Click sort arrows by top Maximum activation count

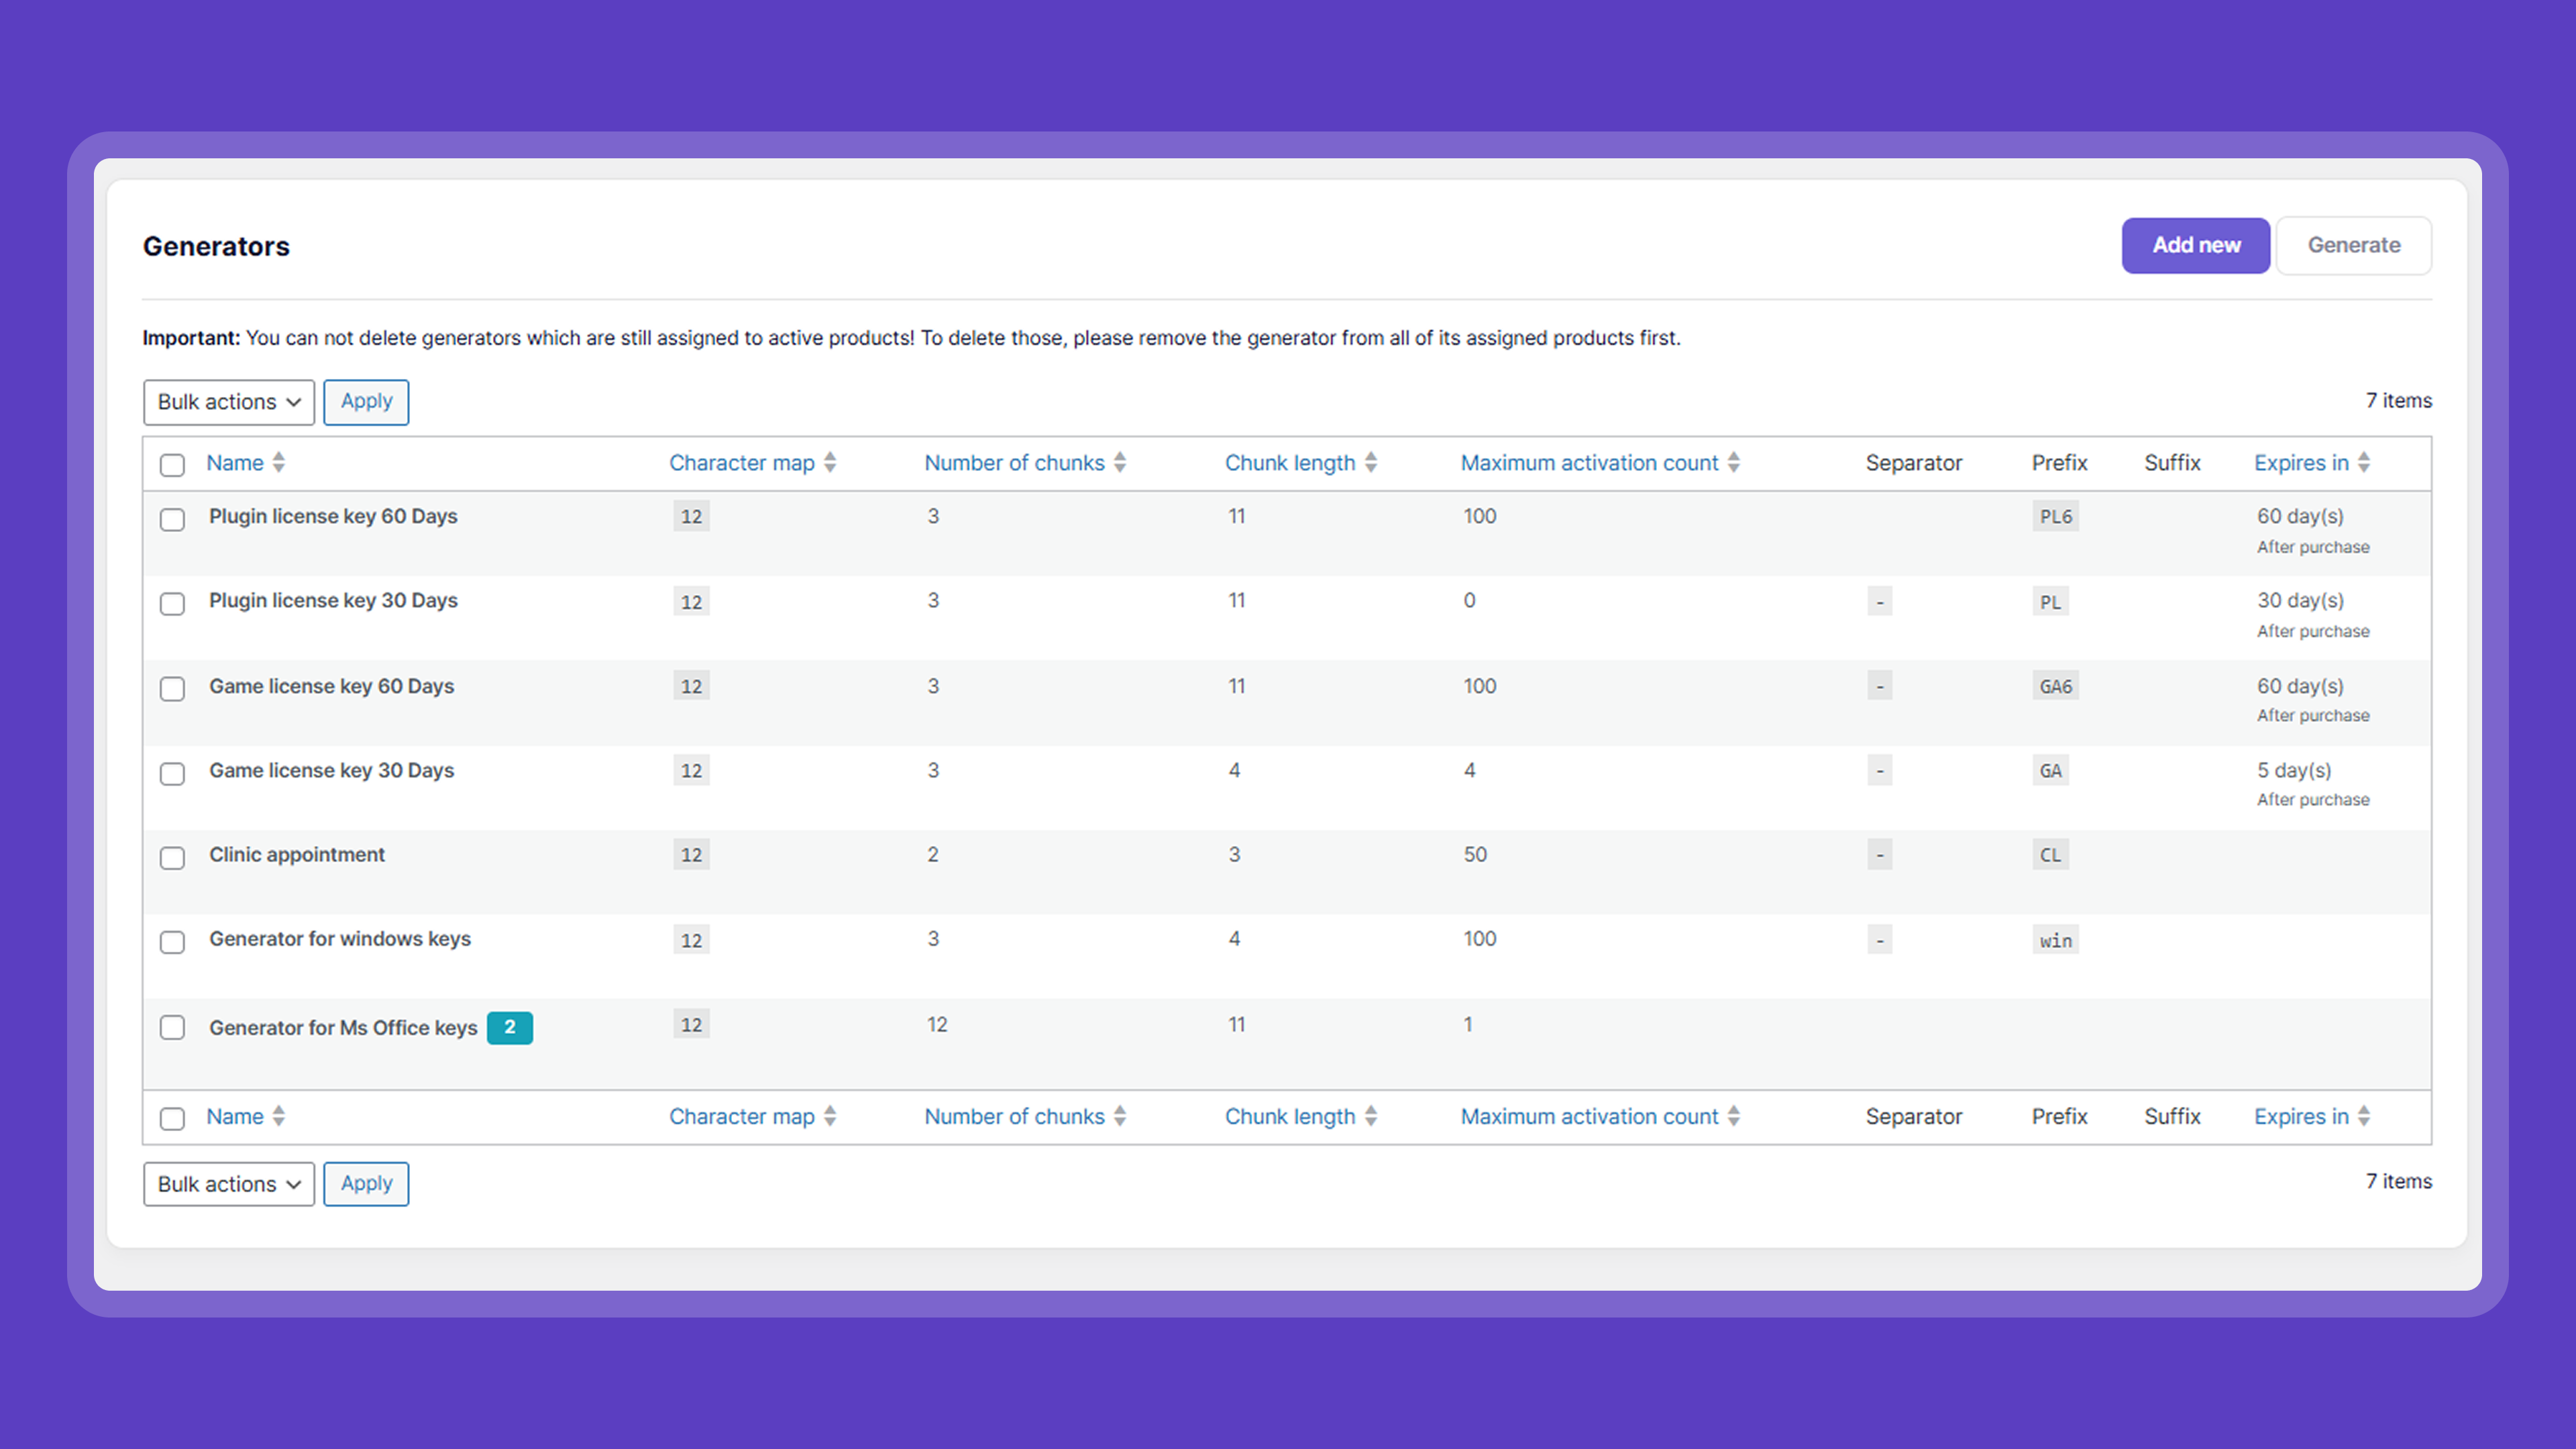[1734, 462]
